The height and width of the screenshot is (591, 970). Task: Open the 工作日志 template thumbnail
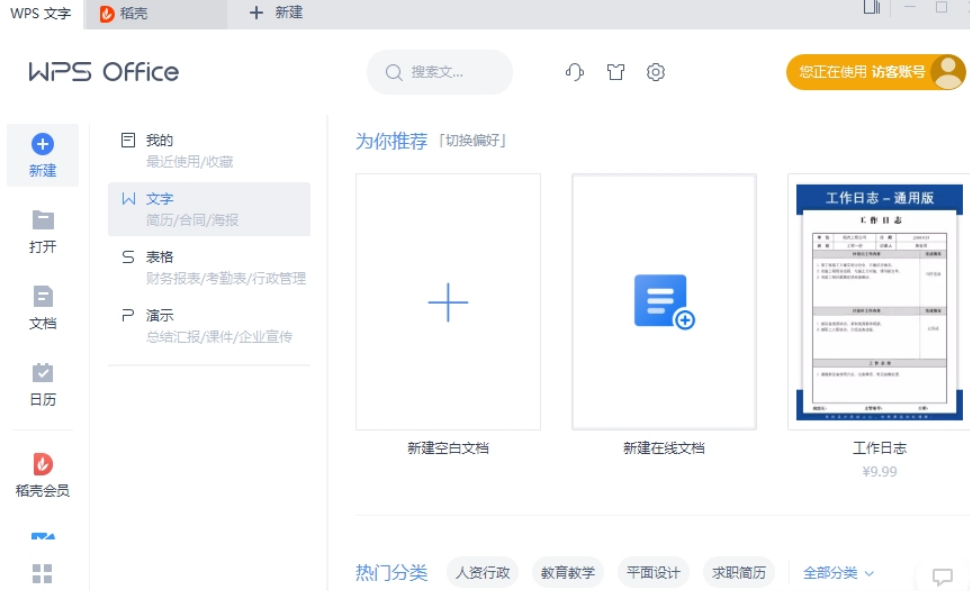point(879,301)
